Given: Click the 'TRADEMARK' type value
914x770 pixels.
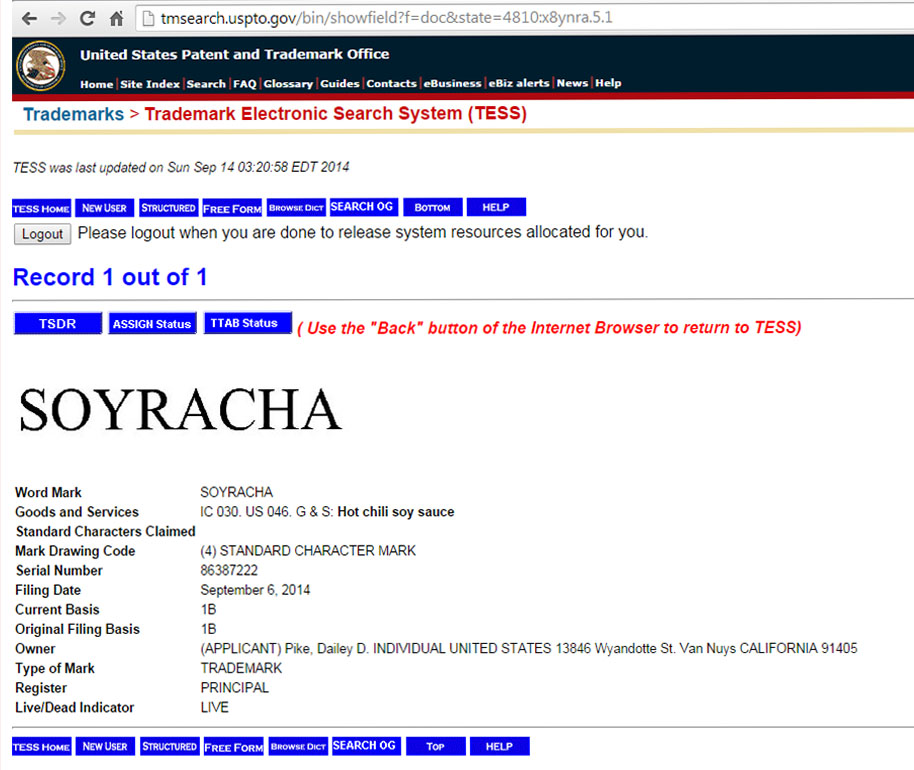Looking at the screenshot, I should pos(241,668).
